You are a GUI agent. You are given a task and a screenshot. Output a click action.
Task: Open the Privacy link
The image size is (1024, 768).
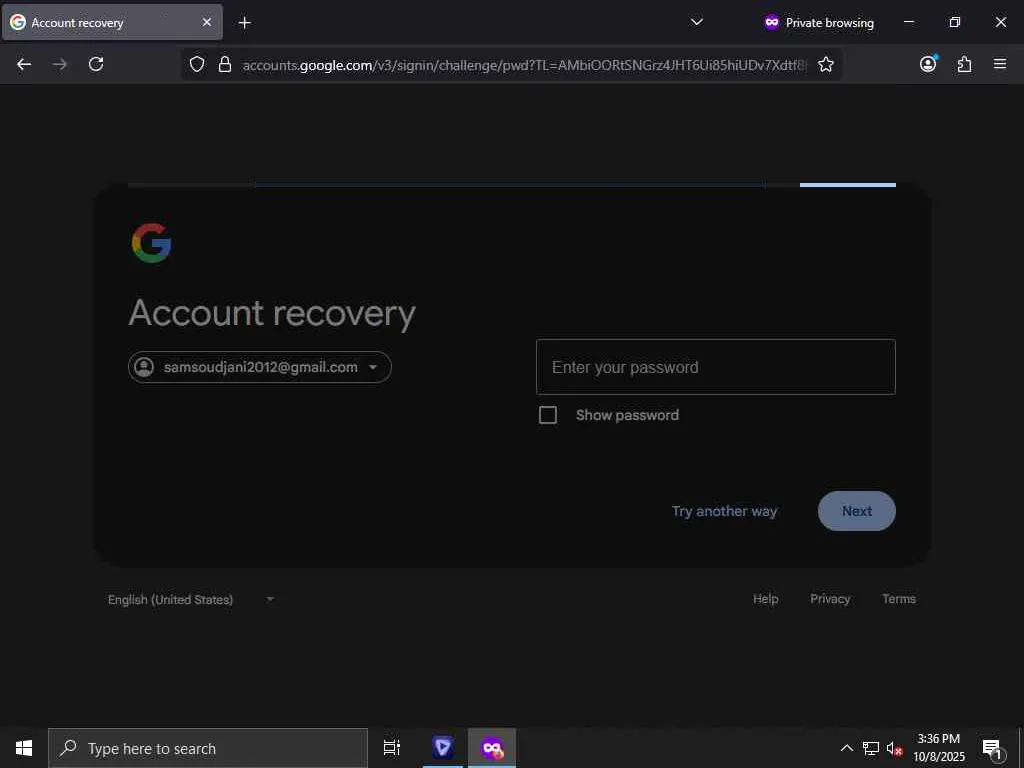(830, 599)
